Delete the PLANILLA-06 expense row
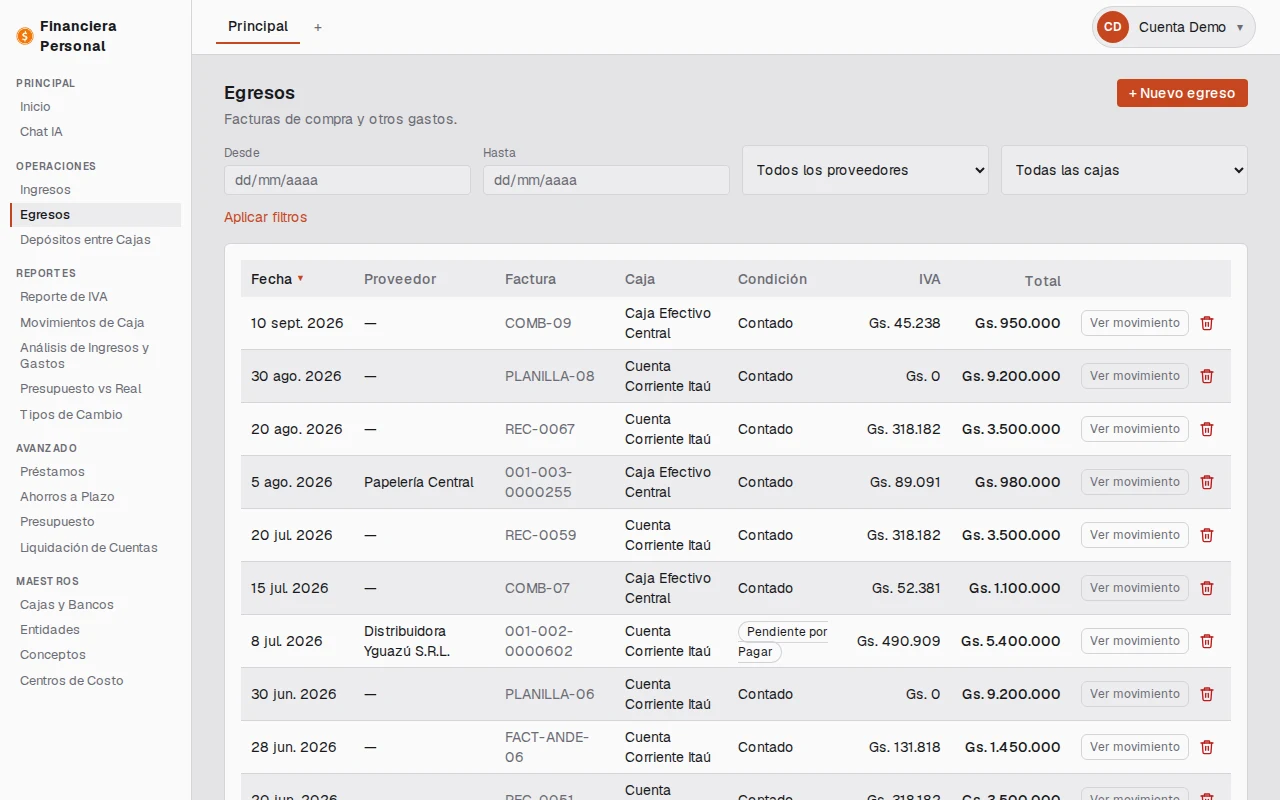Image resolution: width=1280 pixels, height=800 pixels. (1207, 694)
